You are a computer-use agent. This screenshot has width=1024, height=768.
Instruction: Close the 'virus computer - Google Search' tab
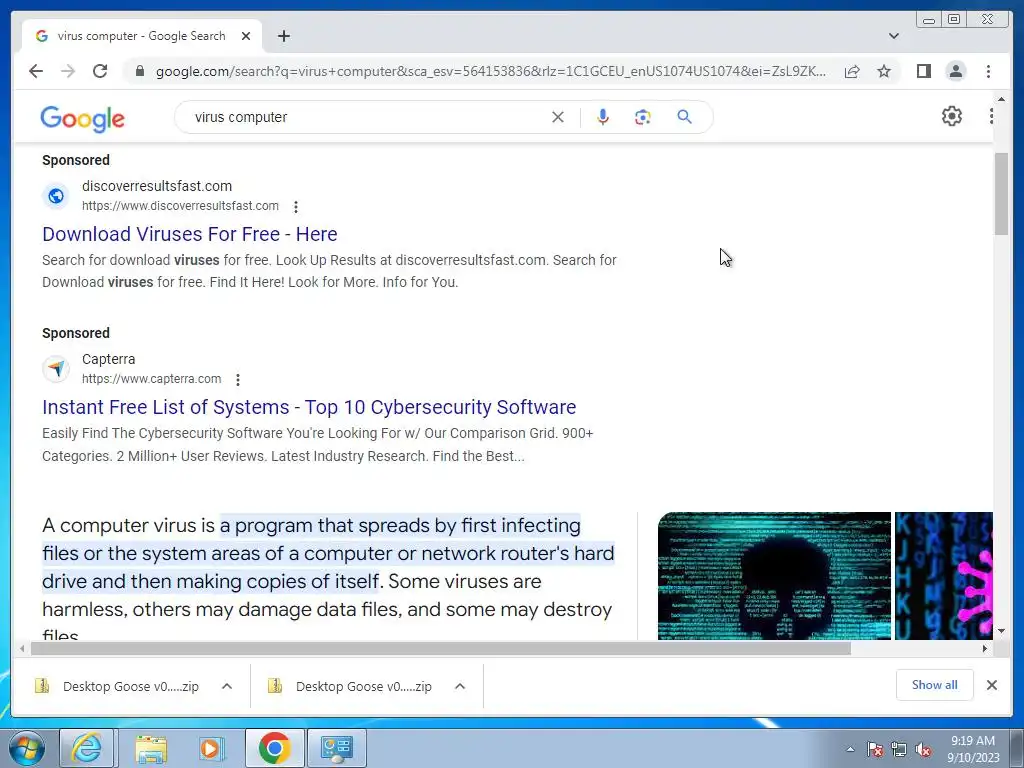(246, 36)
